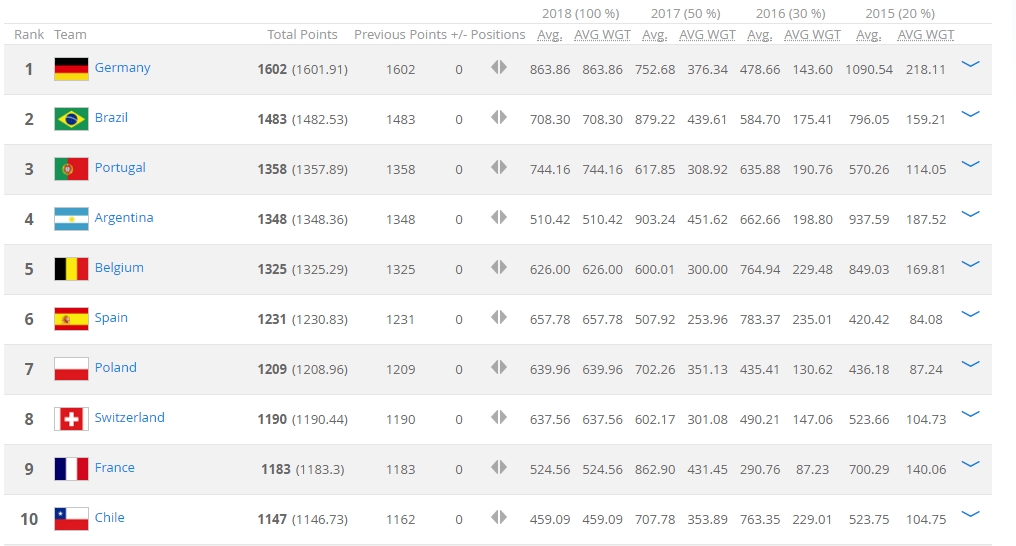This screenshot has height=546, width=1016.
Task: Click the Portugal flag icon
Action: pos(71,169)
